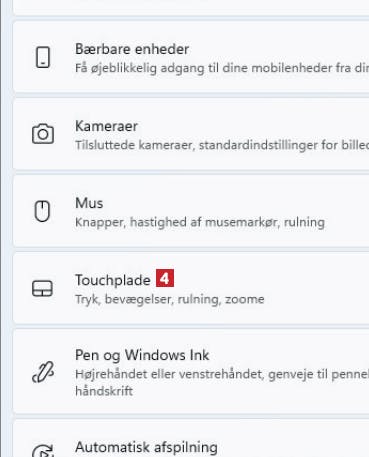Click the touchpad icon beside Touchplade
This screenshot has width=369, height=457.
(x=42, y=288)
